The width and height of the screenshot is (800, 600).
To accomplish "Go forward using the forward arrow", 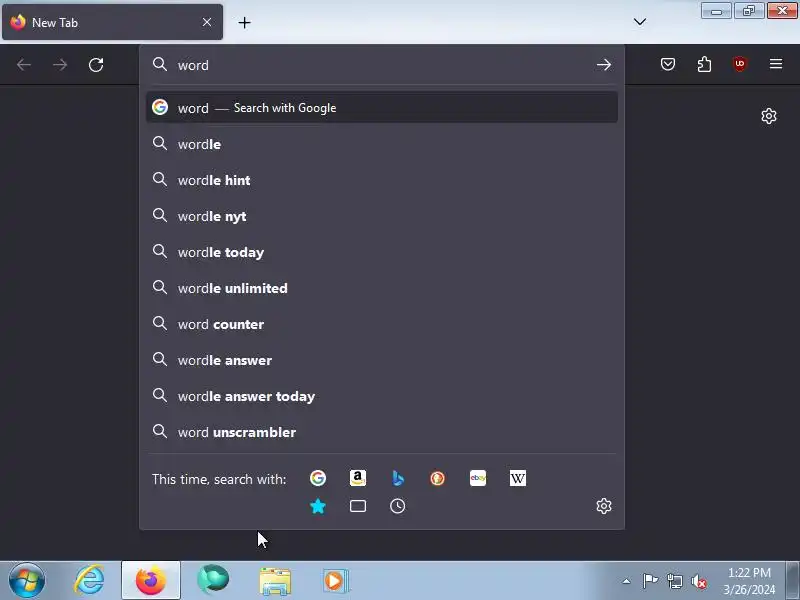I will [60, 65].
